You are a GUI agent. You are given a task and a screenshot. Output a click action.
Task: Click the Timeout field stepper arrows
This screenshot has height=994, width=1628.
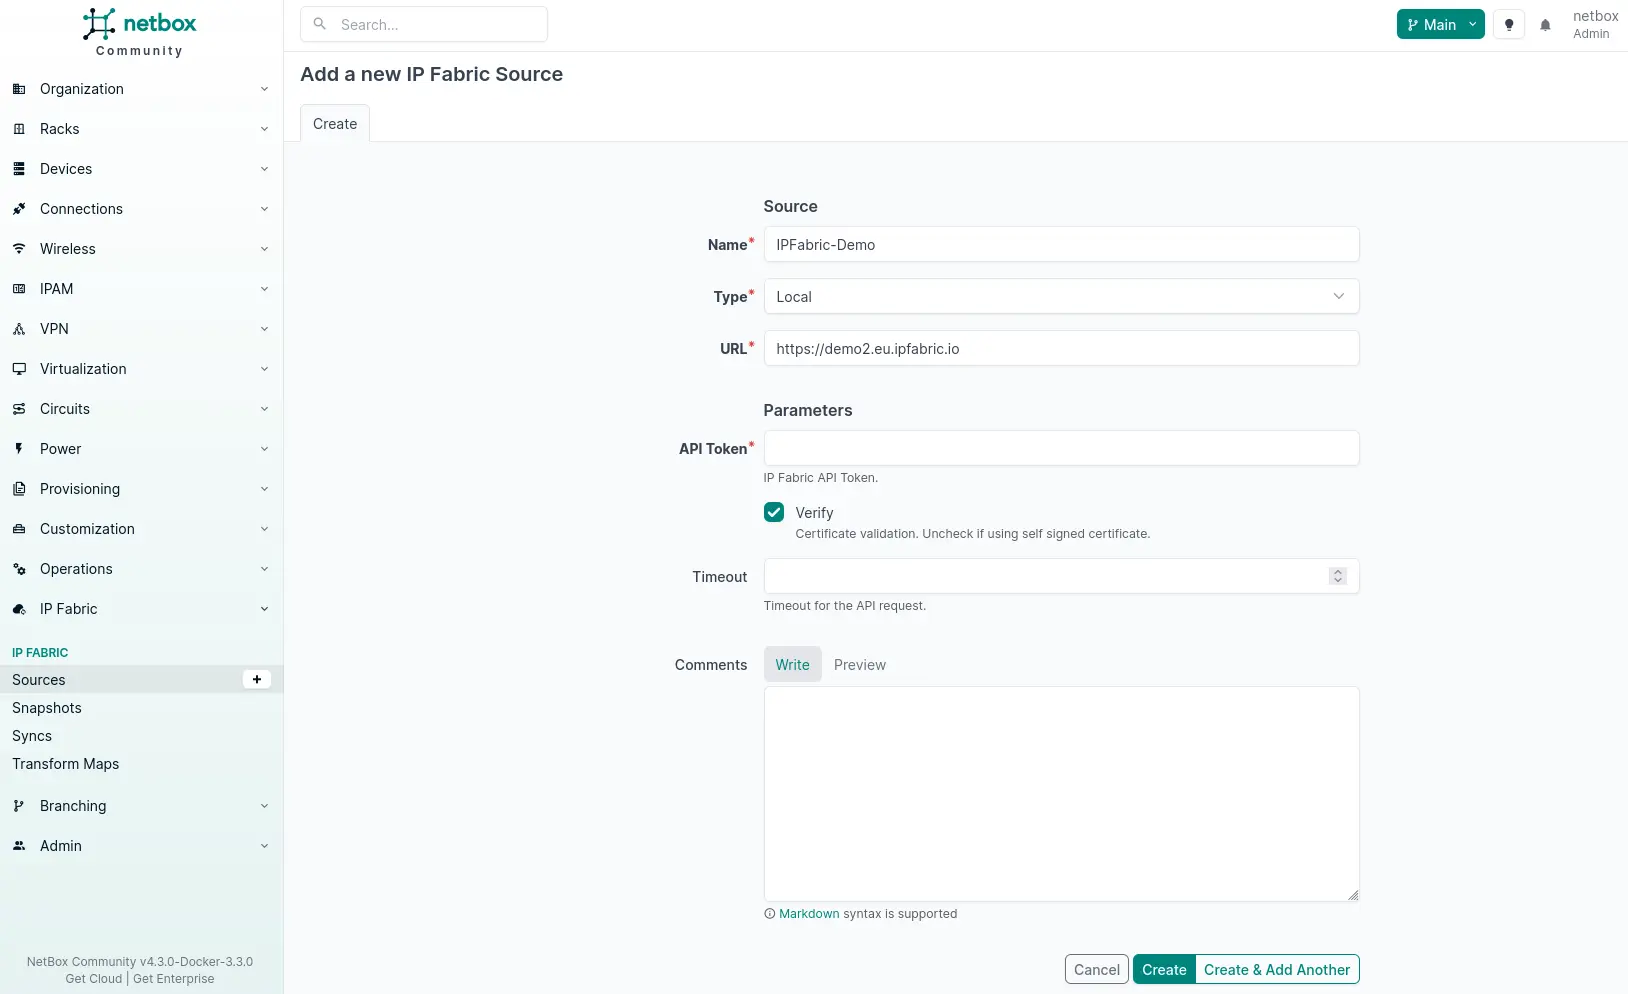[x=1337, y=576]
